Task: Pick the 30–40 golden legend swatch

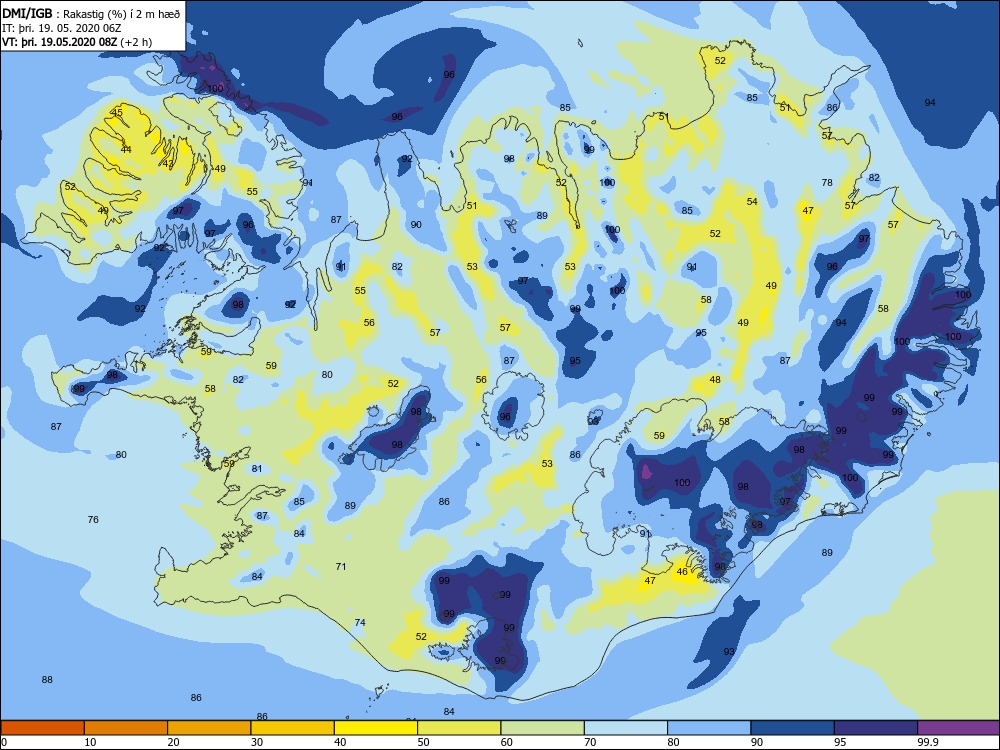Action: (x=293, y=728)
